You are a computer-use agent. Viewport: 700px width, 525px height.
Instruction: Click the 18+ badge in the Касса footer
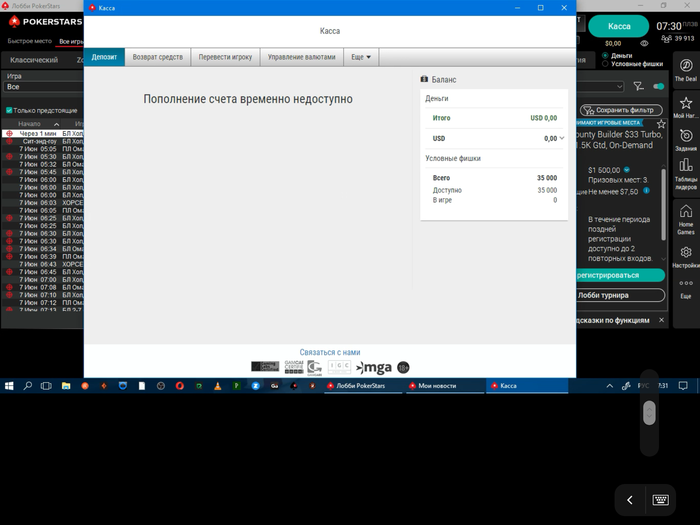(x=403, y=367)
